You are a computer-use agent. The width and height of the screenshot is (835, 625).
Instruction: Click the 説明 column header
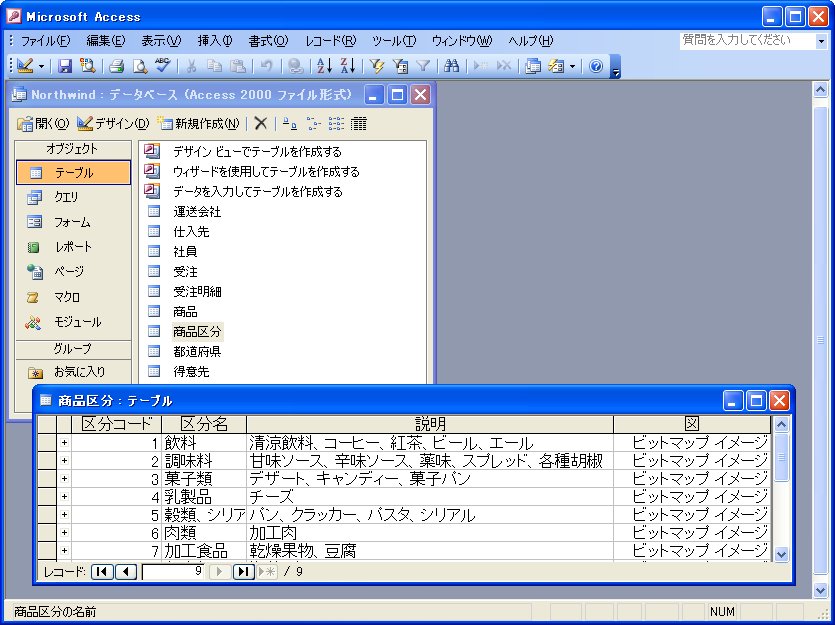click(x=430, y=424)
